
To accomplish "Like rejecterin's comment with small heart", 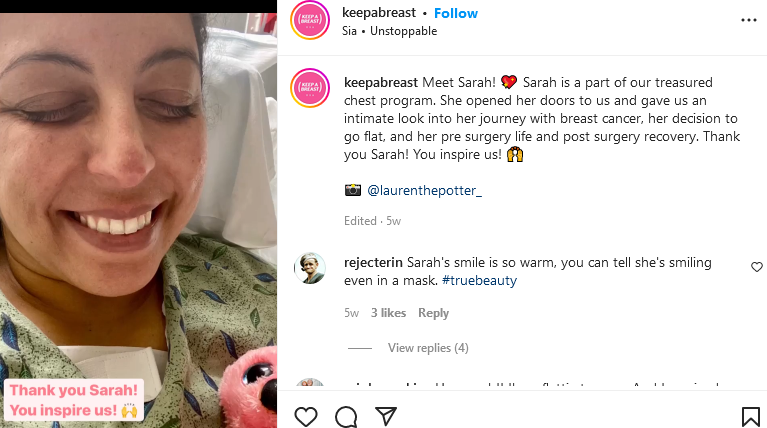I will coord(756,267).
